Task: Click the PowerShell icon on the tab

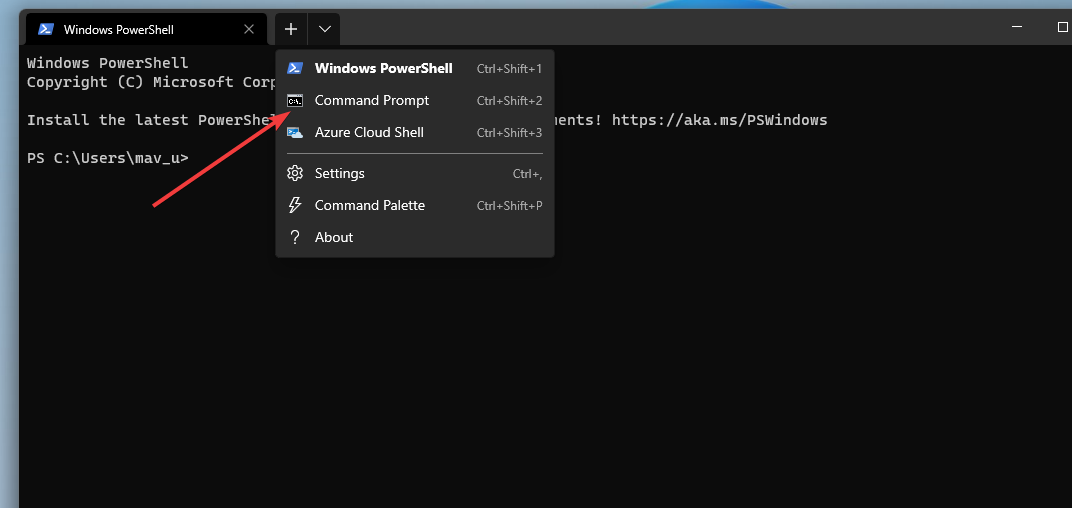Action: [x=45, y=29]
